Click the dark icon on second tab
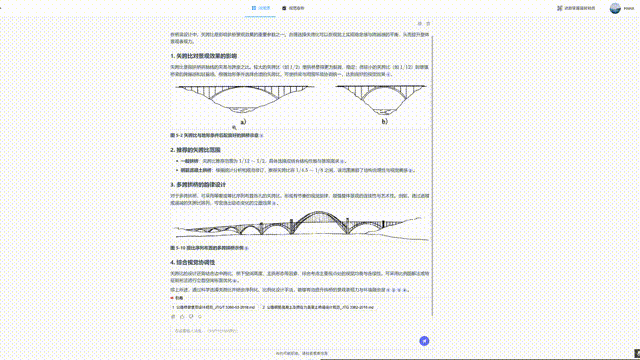This screenshot has width=640, height=360. pos(284,8)
